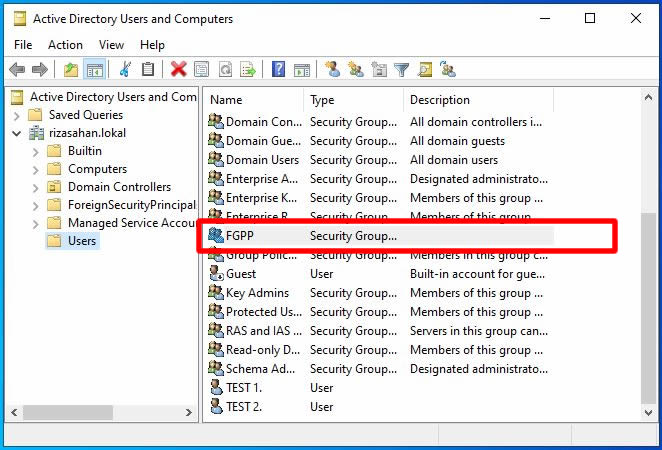Image resolution: width=662 pixels, height=450 pixels.
Task: Create a new user toolbar icon
Action: tap(332, 69)
